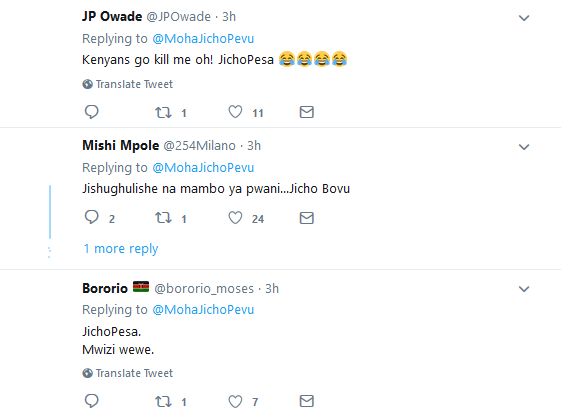Like Mishi Mpole's tweet with 24 likes
This screenshot has height=409, width=561.
pos(235,218)
